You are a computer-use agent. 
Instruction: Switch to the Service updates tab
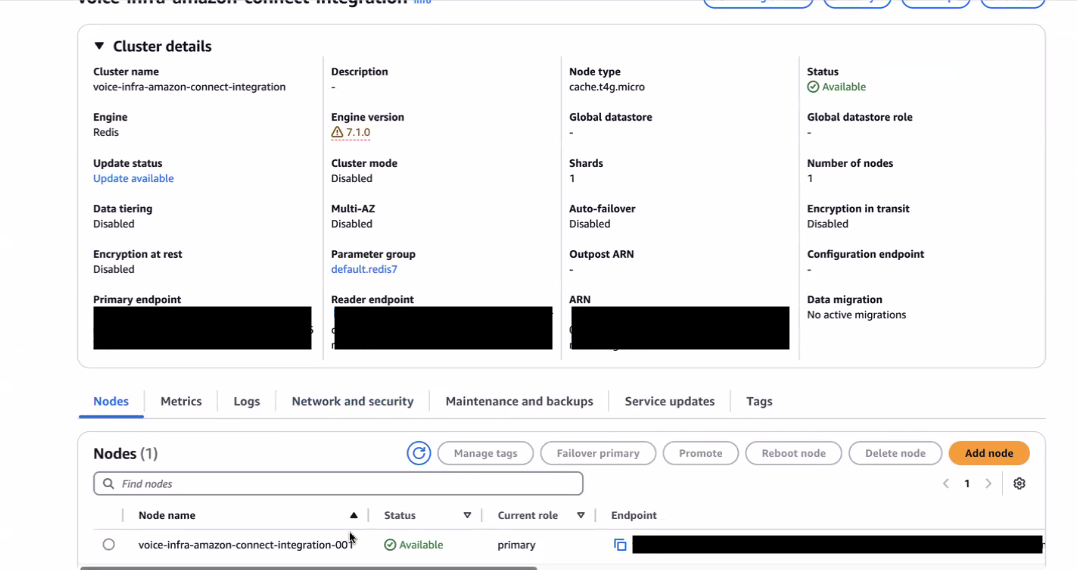tap(670, 401)
